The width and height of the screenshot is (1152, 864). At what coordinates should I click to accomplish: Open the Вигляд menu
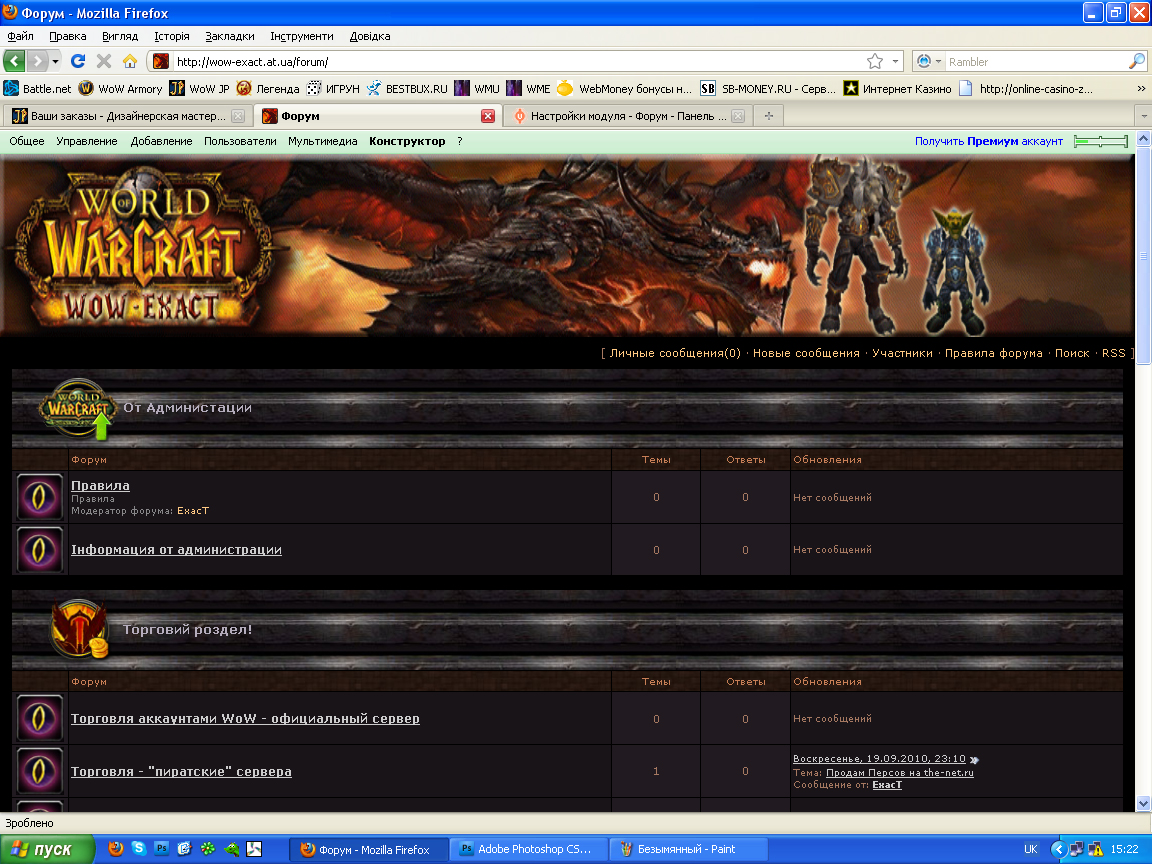click(x=120, y=36)
